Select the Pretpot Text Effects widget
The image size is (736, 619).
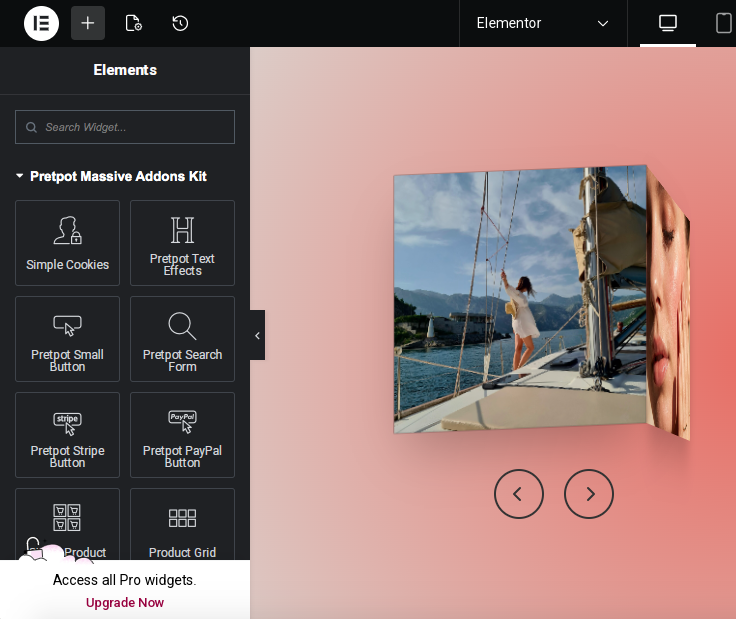182,243
